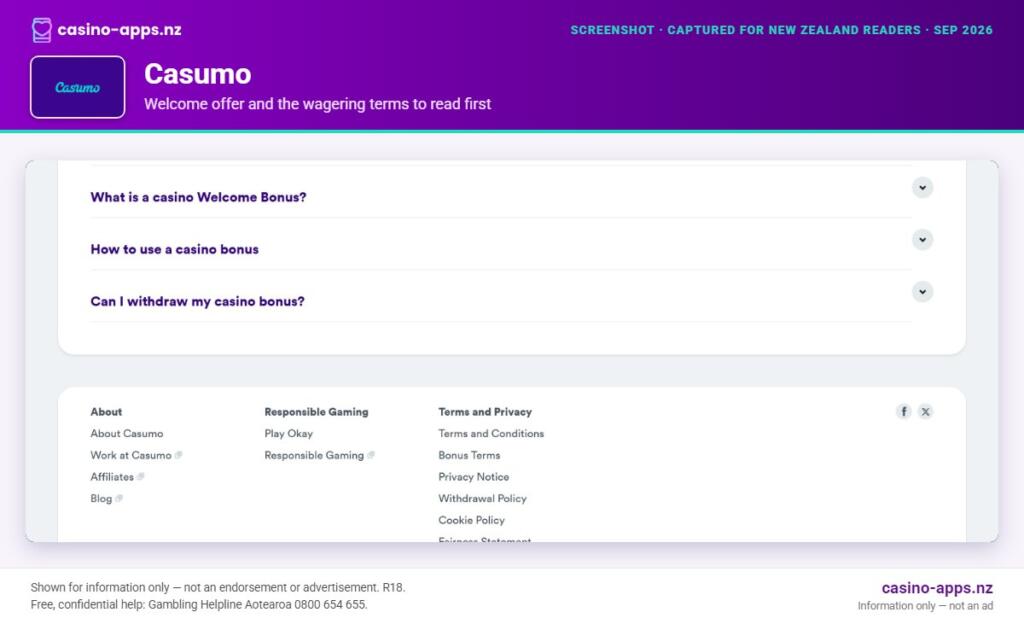The height and width of the screenshot is (624, 1024).
Task: Click the 'Shown for information only' disclaimer
Action: [217, 587]
